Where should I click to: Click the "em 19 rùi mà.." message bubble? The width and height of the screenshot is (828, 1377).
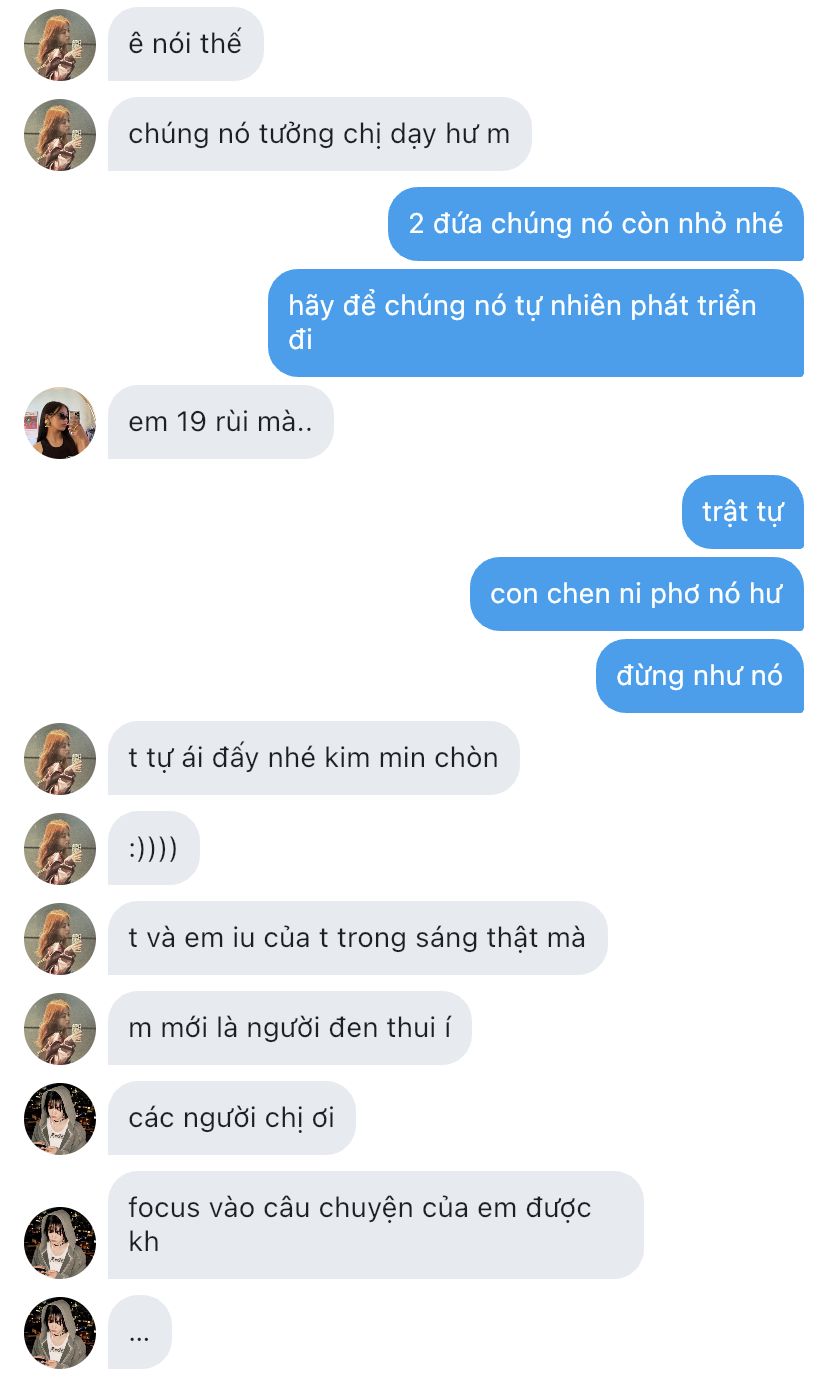pyautogui.click(x=221, y=422)
